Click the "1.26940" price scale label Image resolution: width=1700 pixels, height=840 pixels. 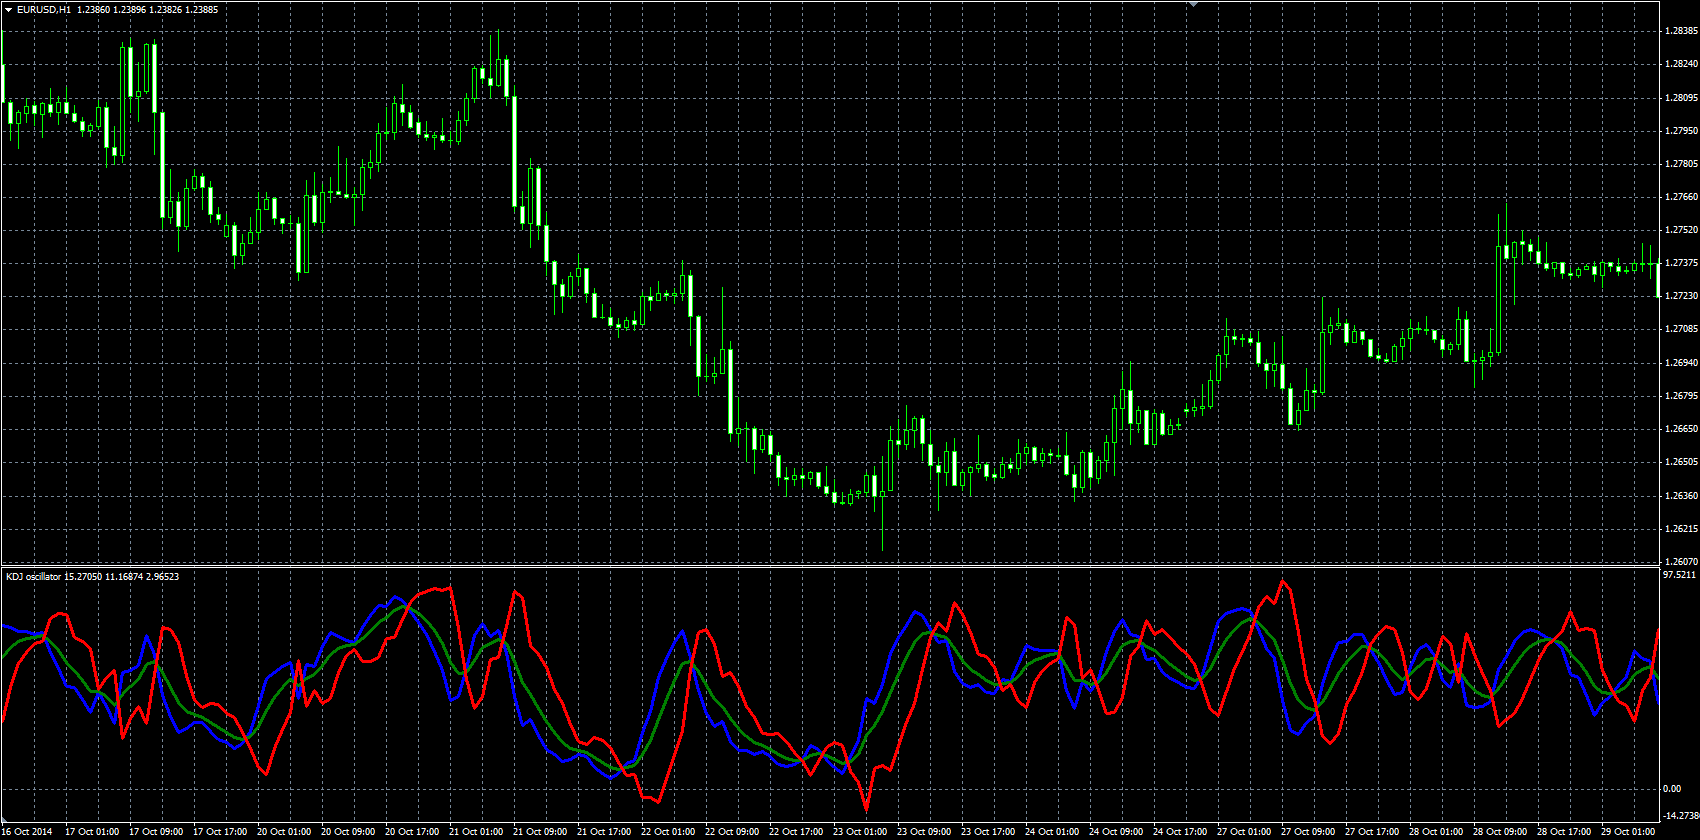tap(1680, 363)
